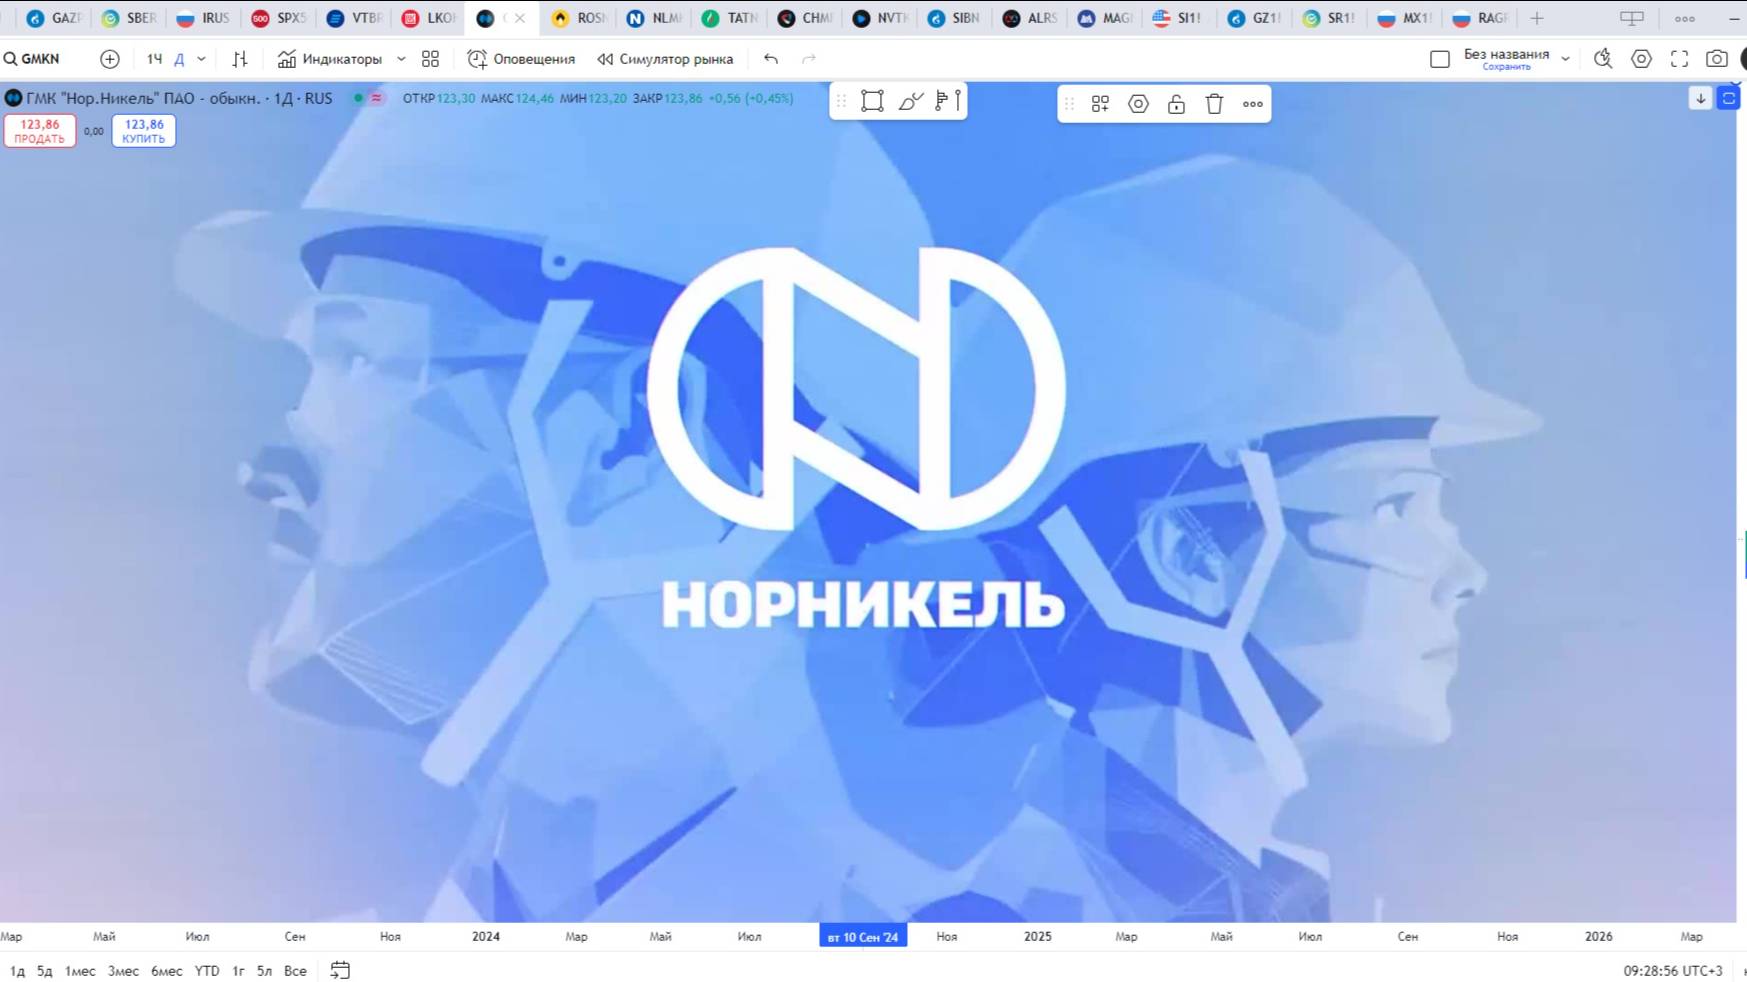Set range to 3мес

(x=123, y=970)
